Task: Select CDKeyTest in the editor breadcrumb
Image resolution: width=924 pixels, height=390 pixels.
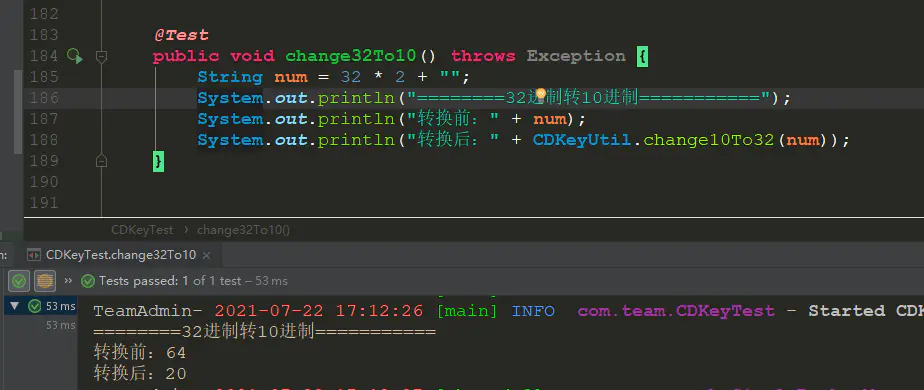Action: tap(142, 230)
